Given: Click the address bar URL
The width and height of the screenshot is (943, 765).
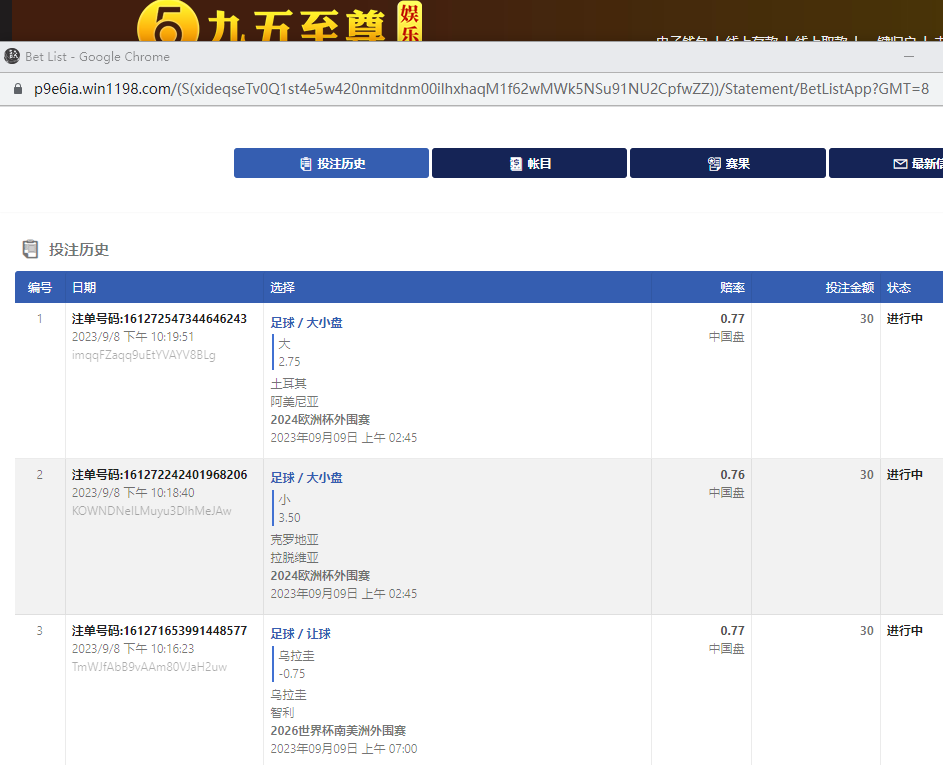Looking at the screenshot, I should [480, 89].
